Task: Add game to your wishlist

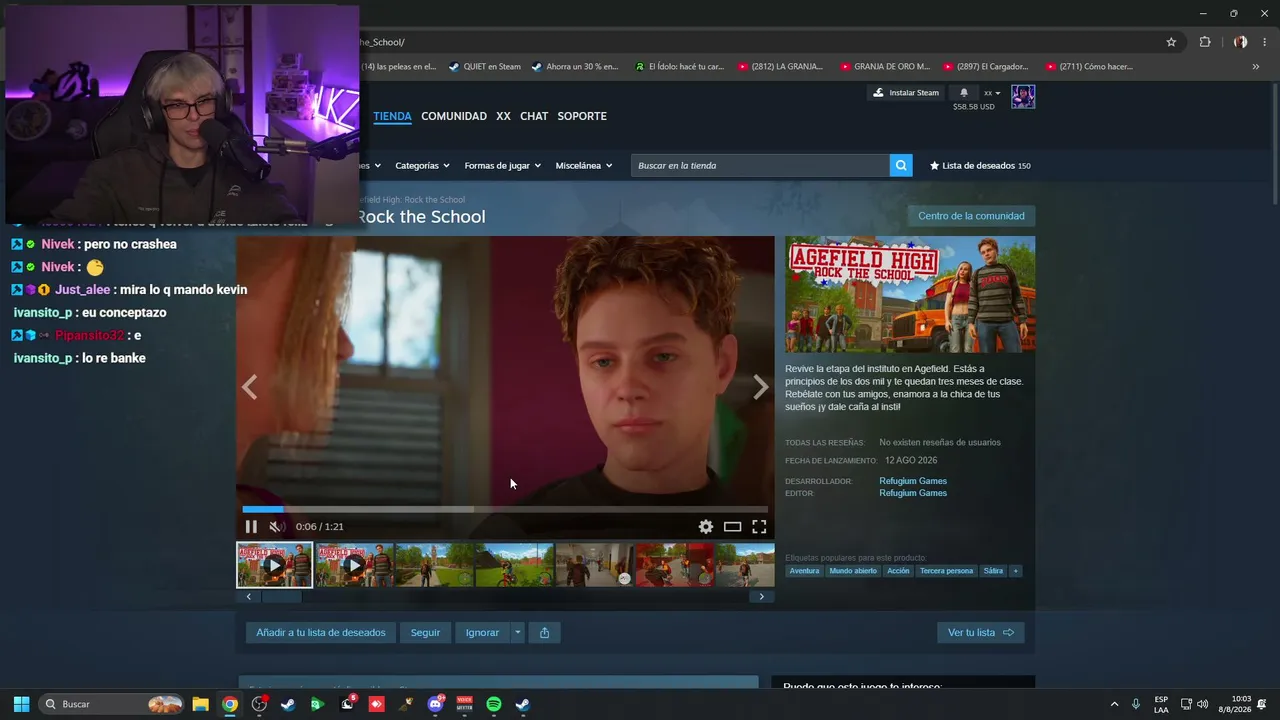Action: point(321,633)
